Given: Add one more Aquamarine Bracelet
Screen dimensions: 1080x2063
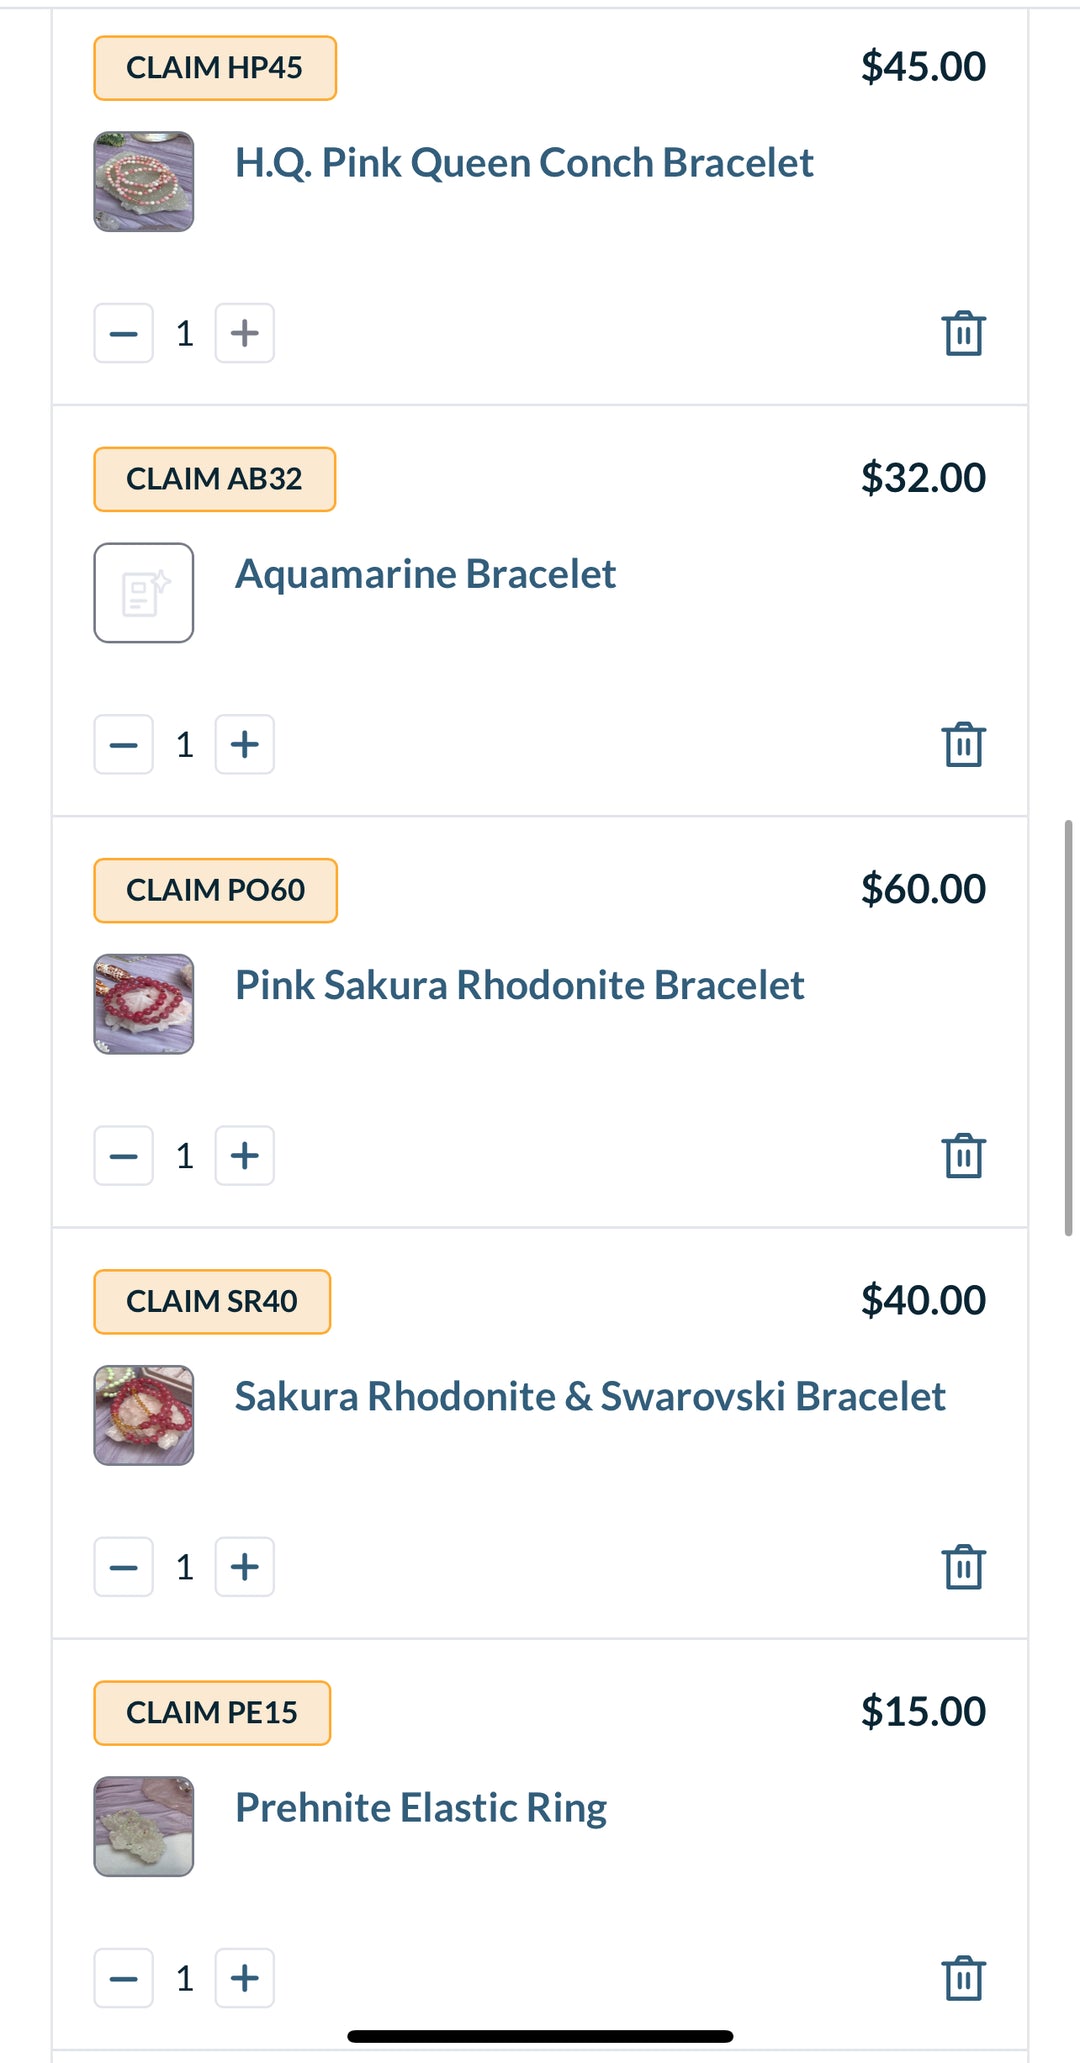Looking at the screenshot, I should tap(245, 744).
